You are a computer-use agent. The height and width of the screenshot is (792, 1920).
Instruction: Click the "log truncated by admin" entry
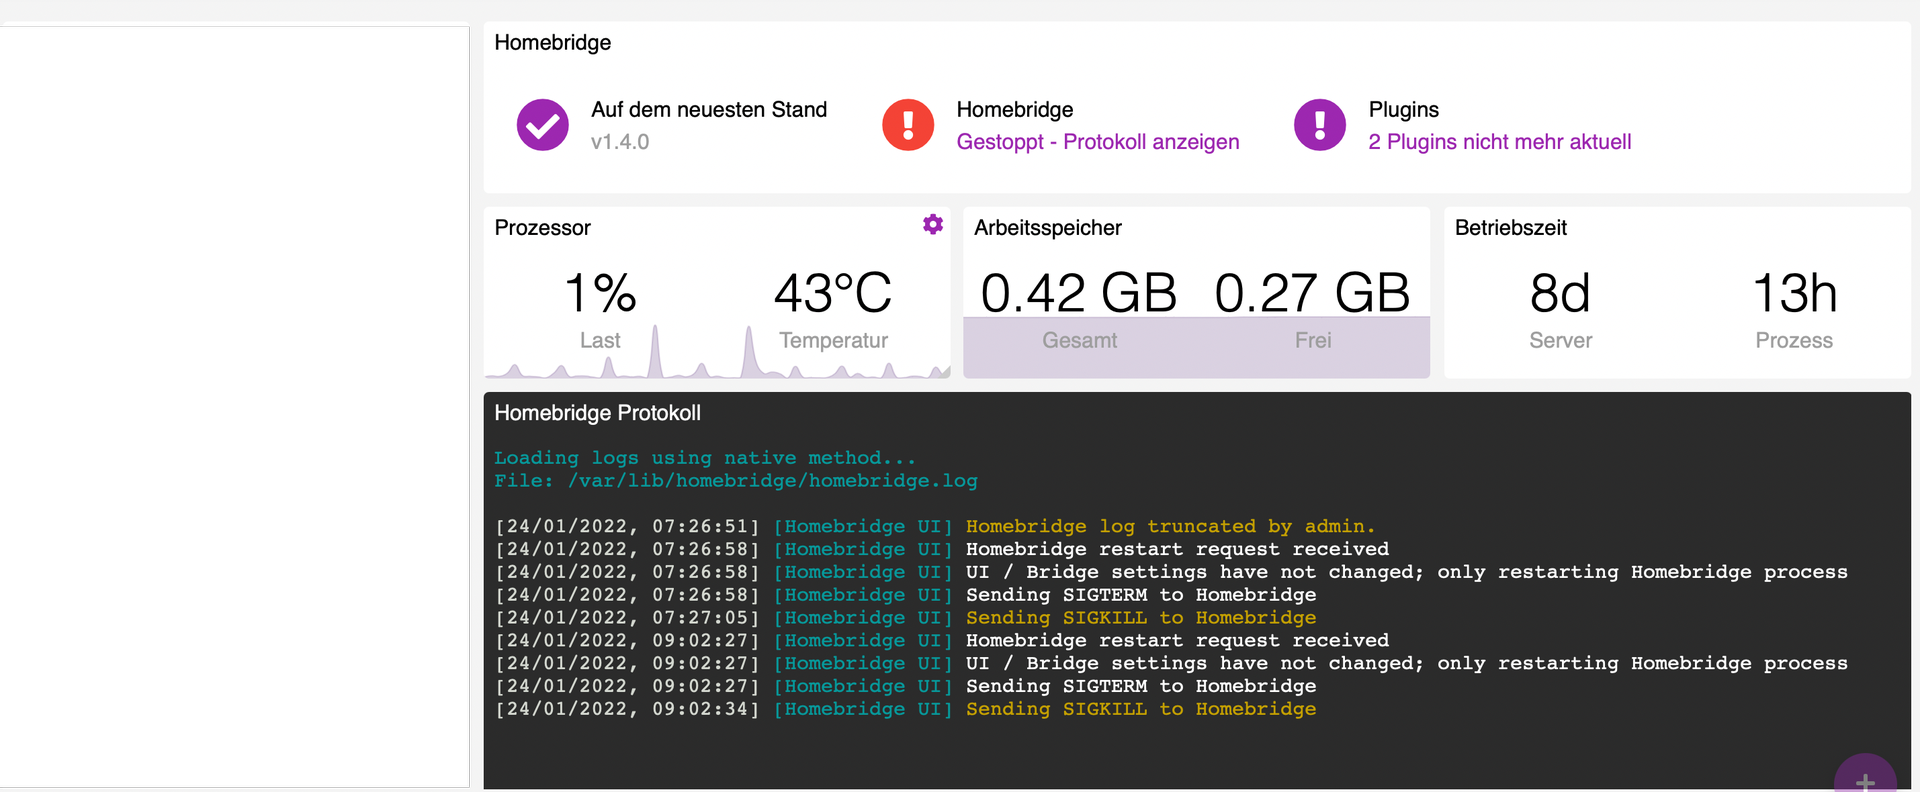click(1170, 527)
